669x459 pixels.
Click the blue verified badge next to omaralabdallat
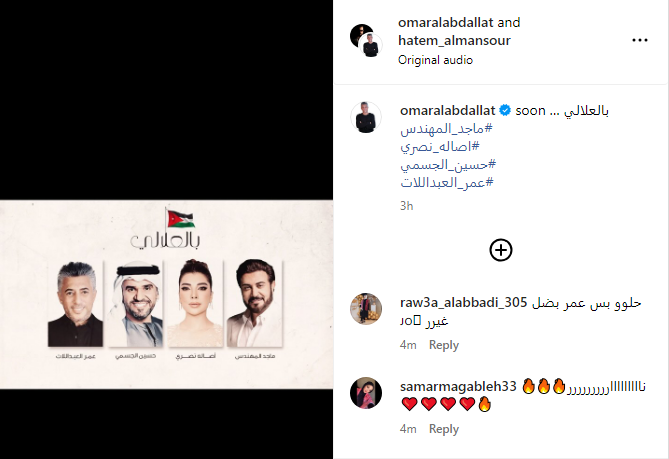click(x=505, y=110)
